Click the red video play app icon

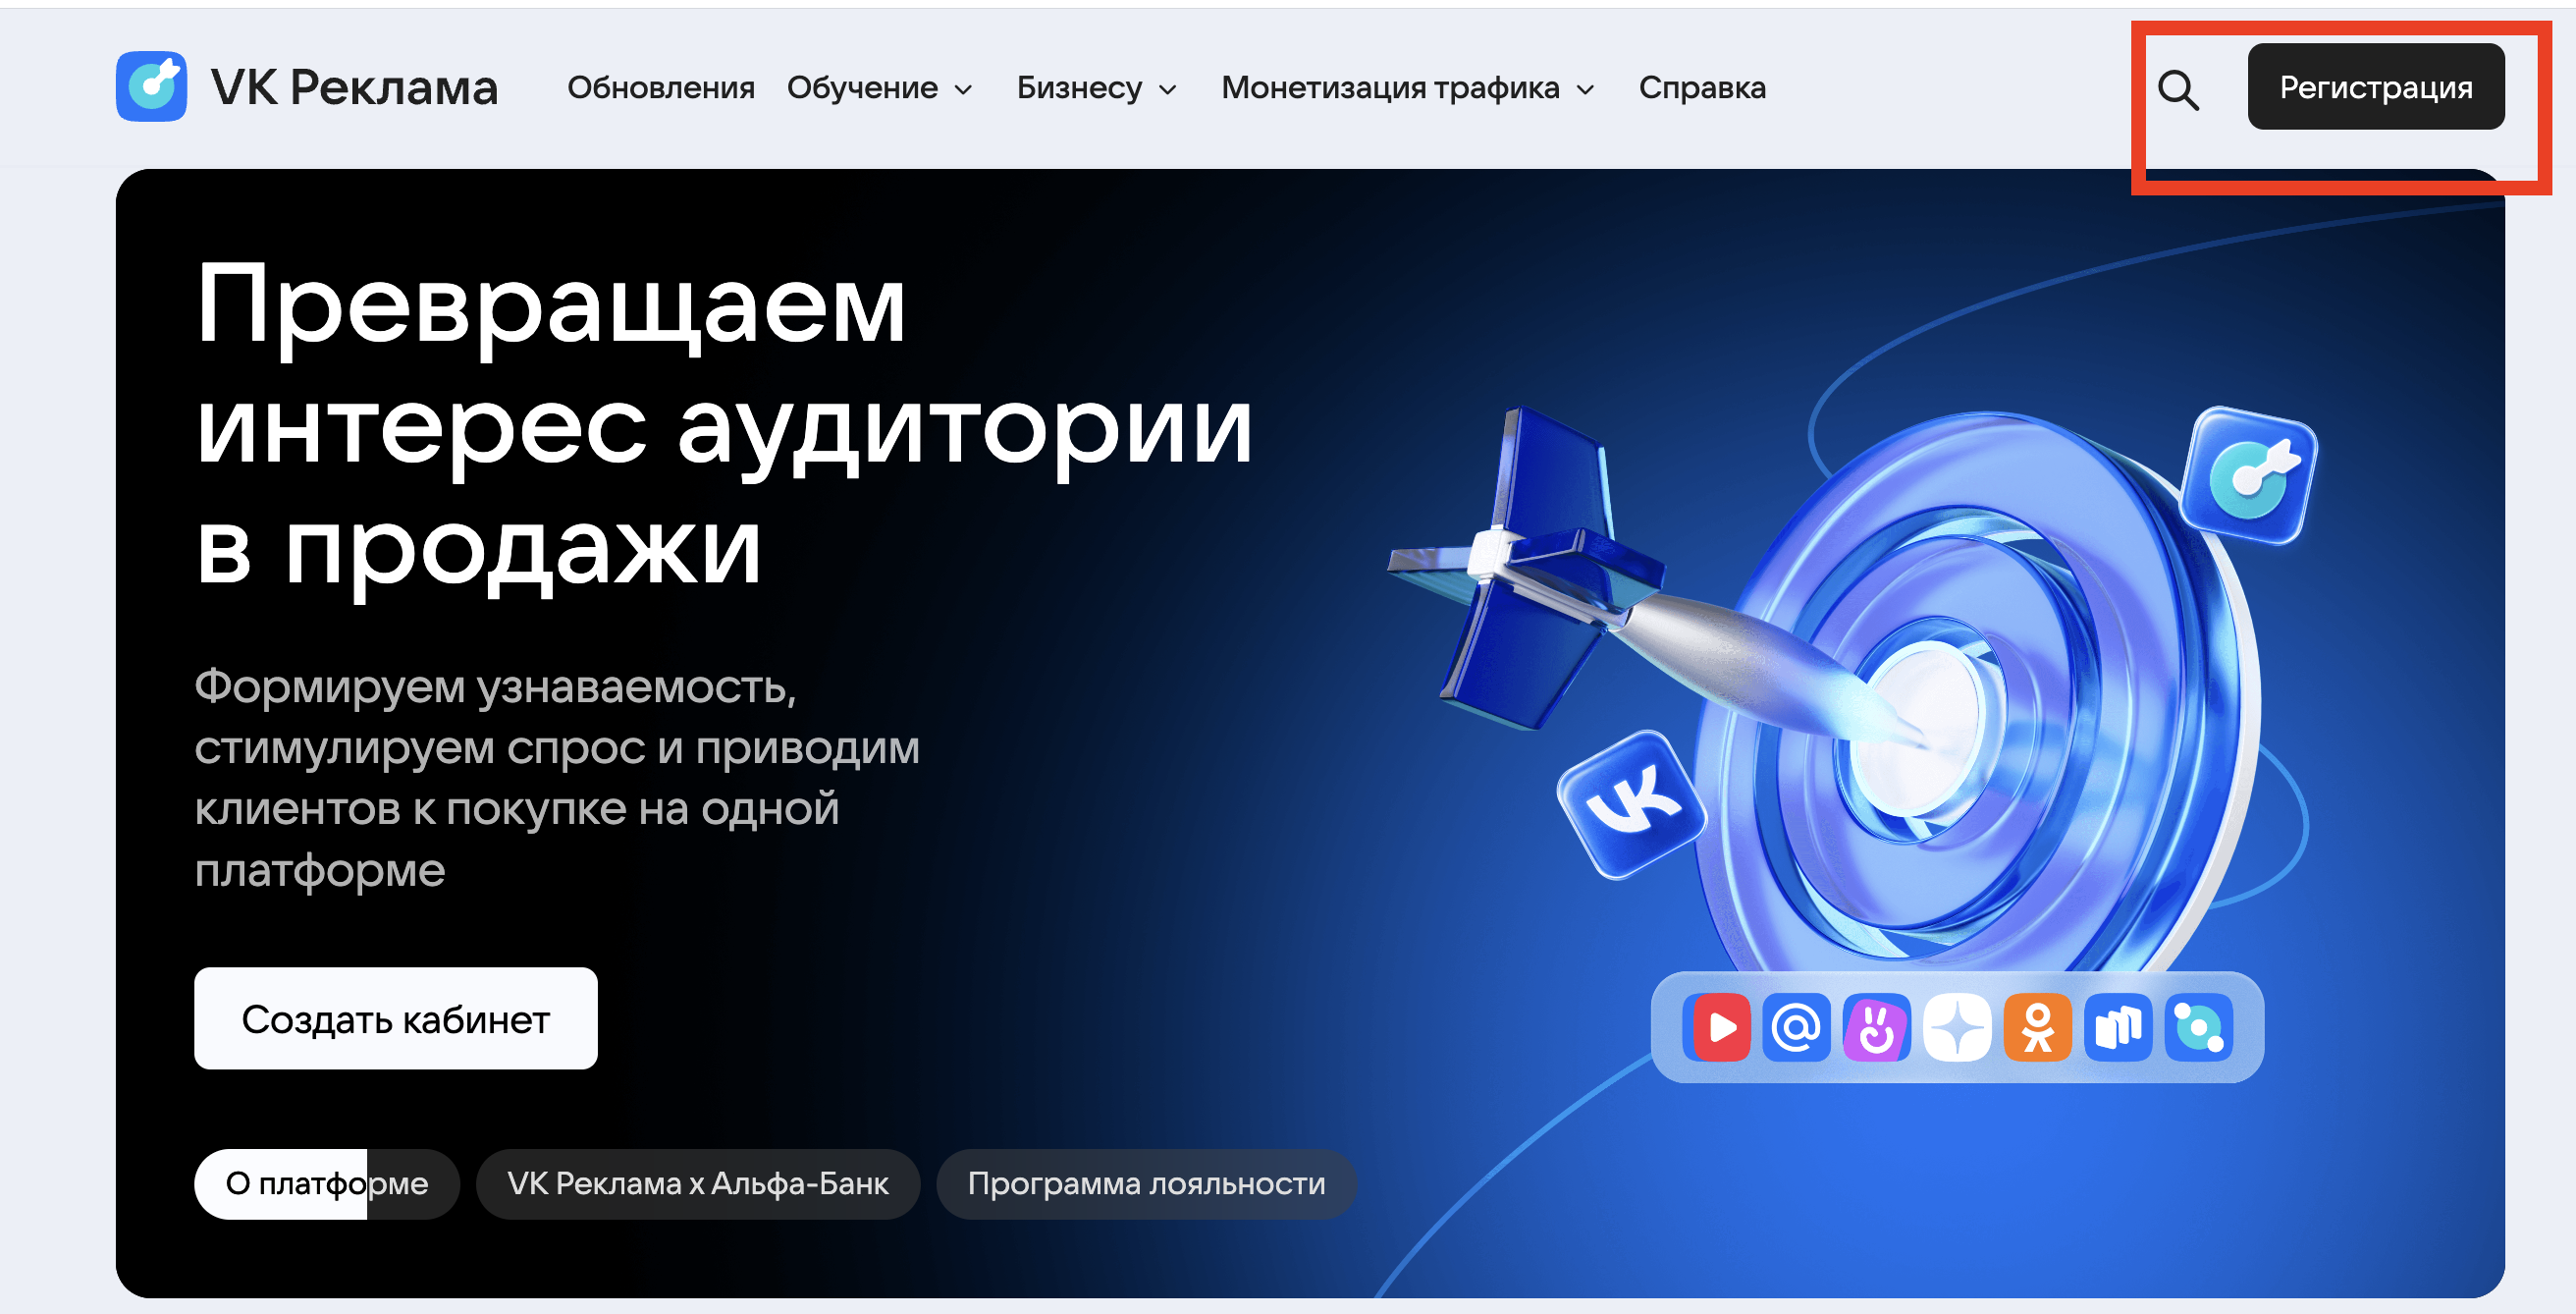pyautogui.click(x=1716, y=1027)
